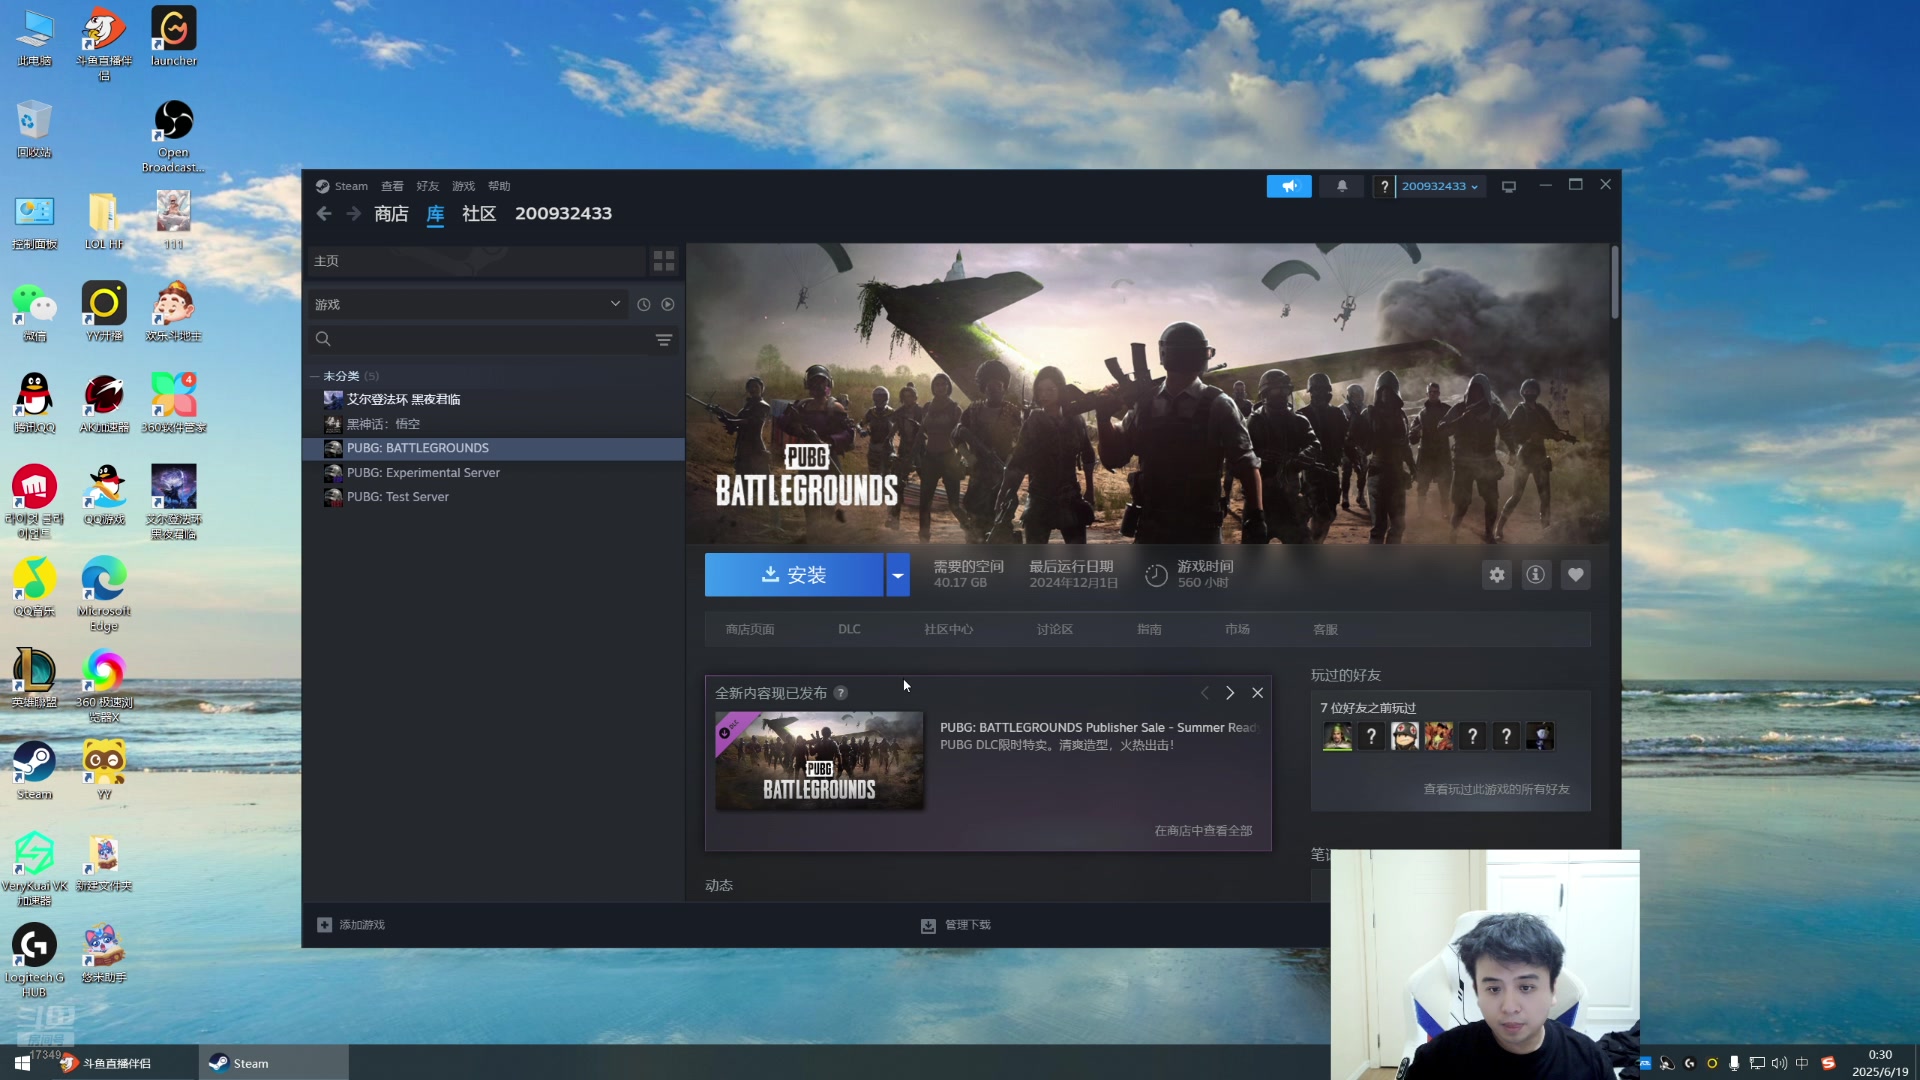1920x1080 pixels.
Task: Open the 游戏 menu in menubar
Action: [x=463, y=186]
